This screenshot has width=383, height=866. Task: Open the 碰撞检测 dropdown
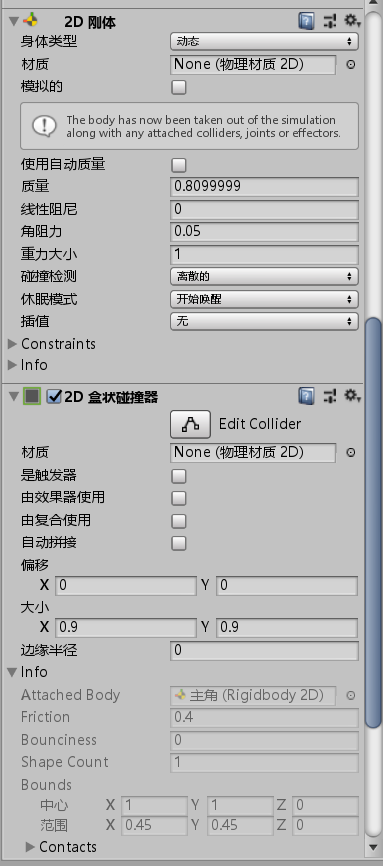coord(264,276)
